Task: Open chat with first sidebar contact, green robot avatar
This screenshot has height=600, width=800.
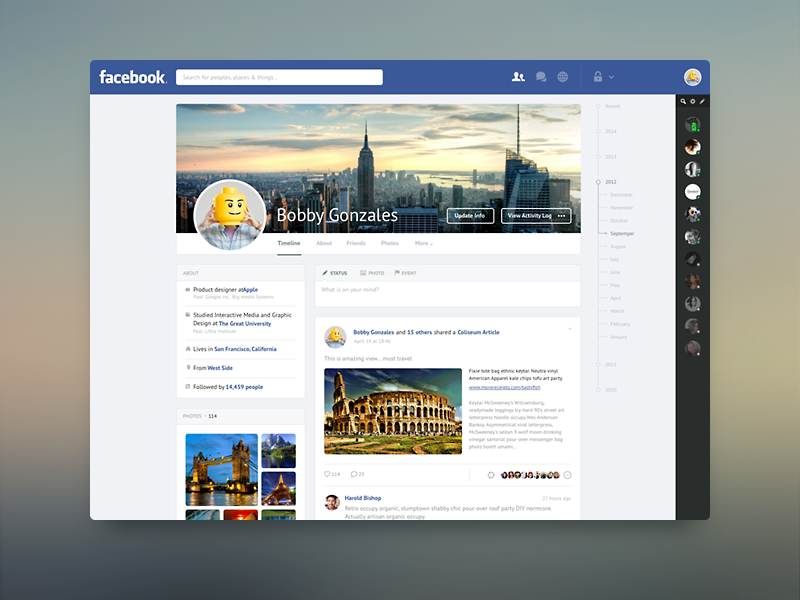Action: point(692,124)
